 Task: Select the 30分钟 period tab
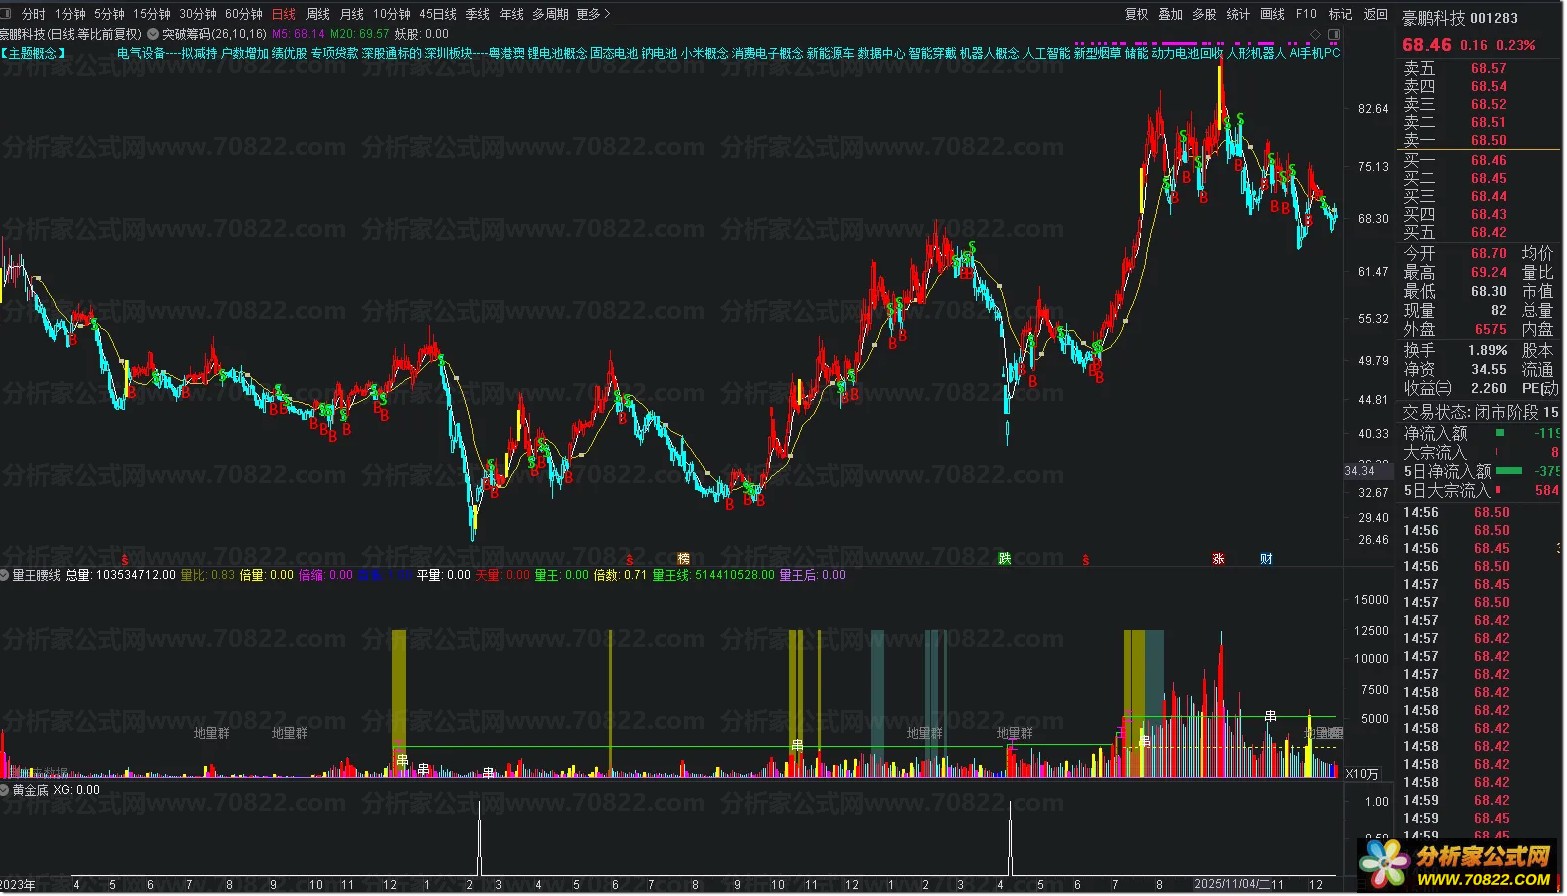pos(198,14)
